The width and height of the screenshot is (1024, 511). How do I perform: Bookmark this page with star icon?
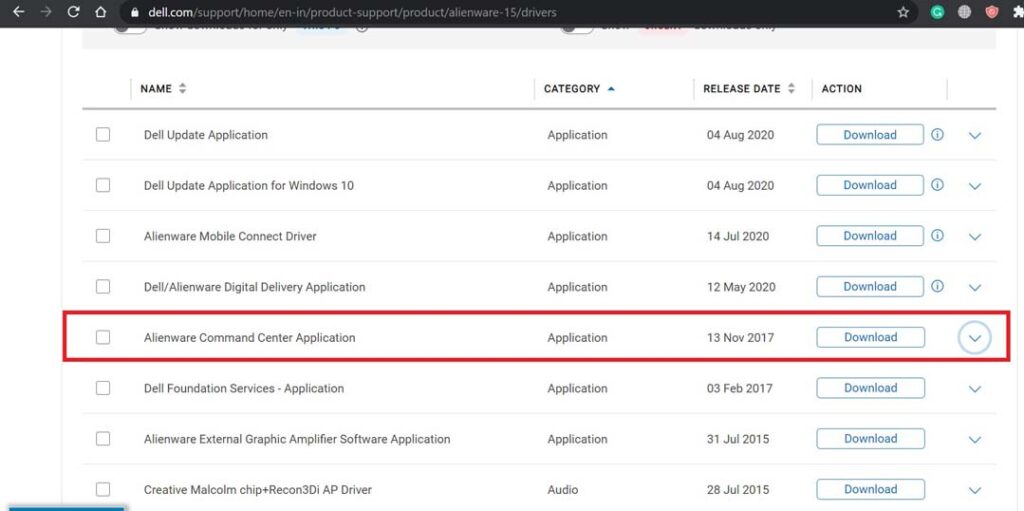tap(903, 13)
